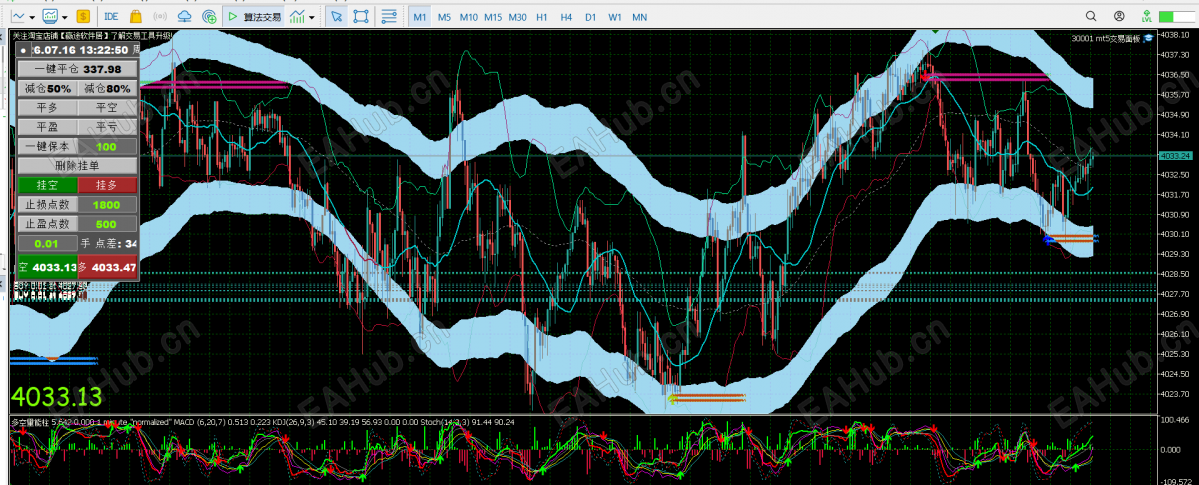Open the chart type line icon
This screenshot has width=1199, height=485.
coord(18,15)
